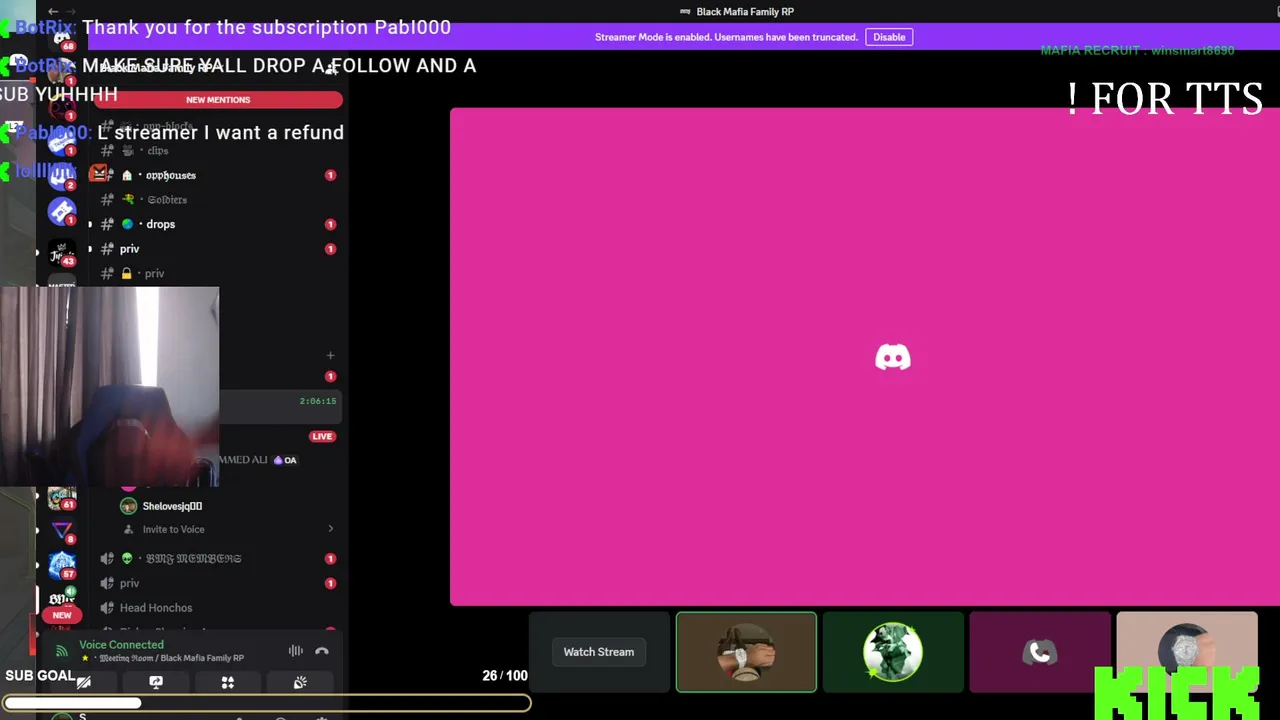
Task: Open the ticket-icon server in sidebar
Action: [x=62, y=211]
